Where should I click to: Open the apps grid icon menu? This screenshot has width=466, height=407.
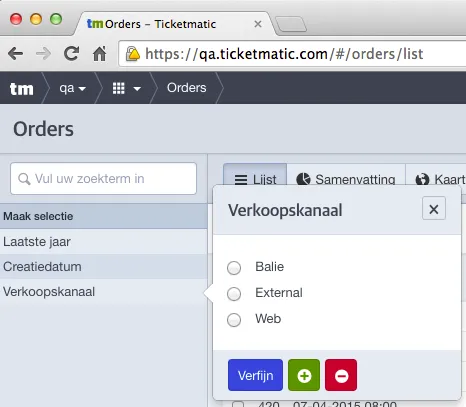(126, 88)
